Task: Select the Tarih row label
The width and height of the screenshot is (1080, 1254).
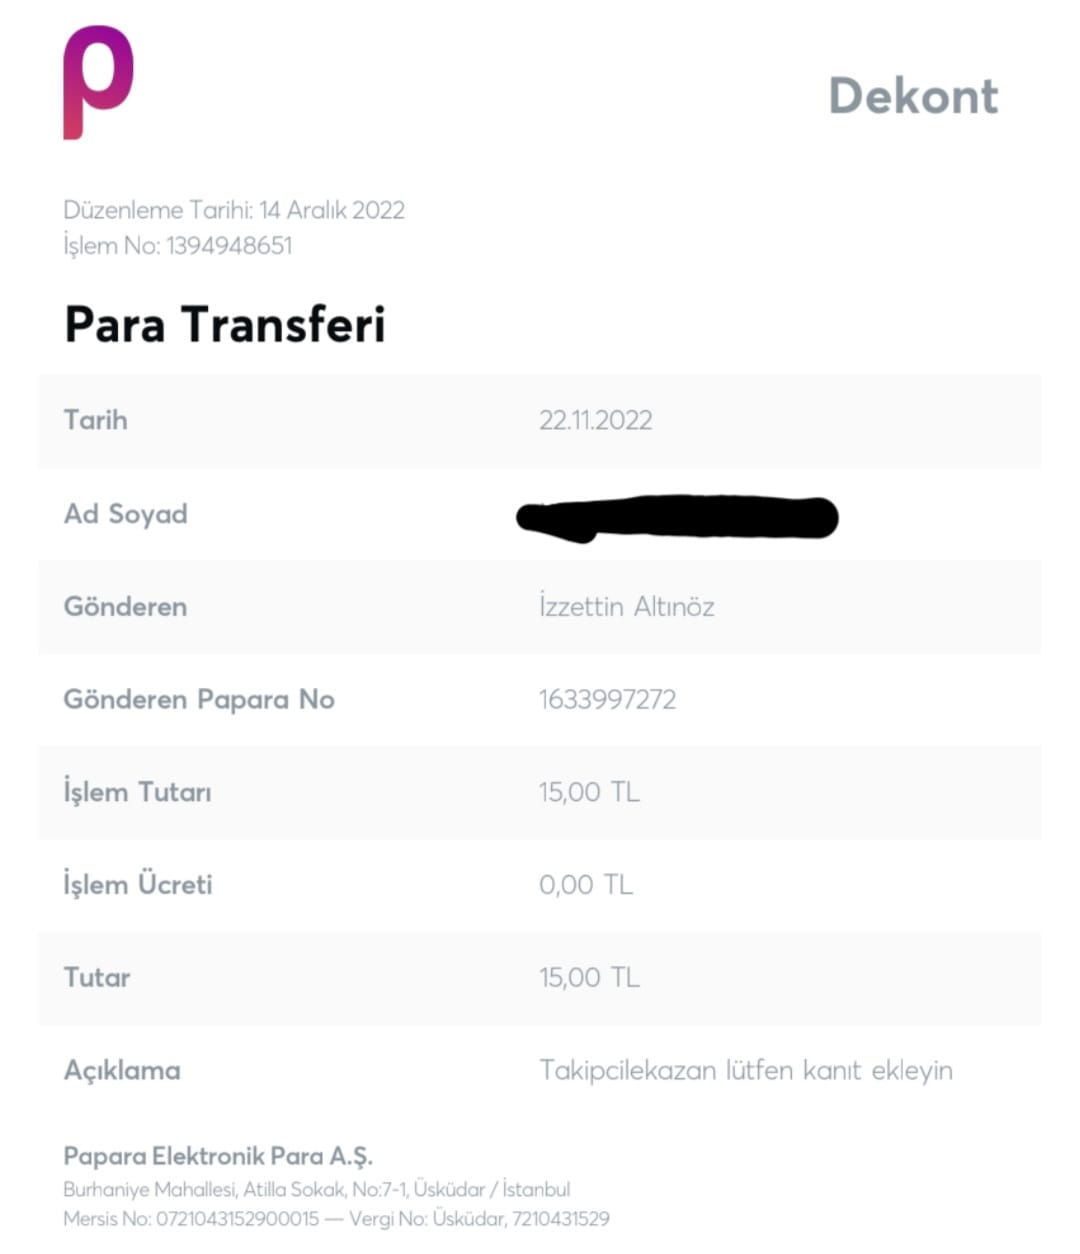Action: (96, 420)
